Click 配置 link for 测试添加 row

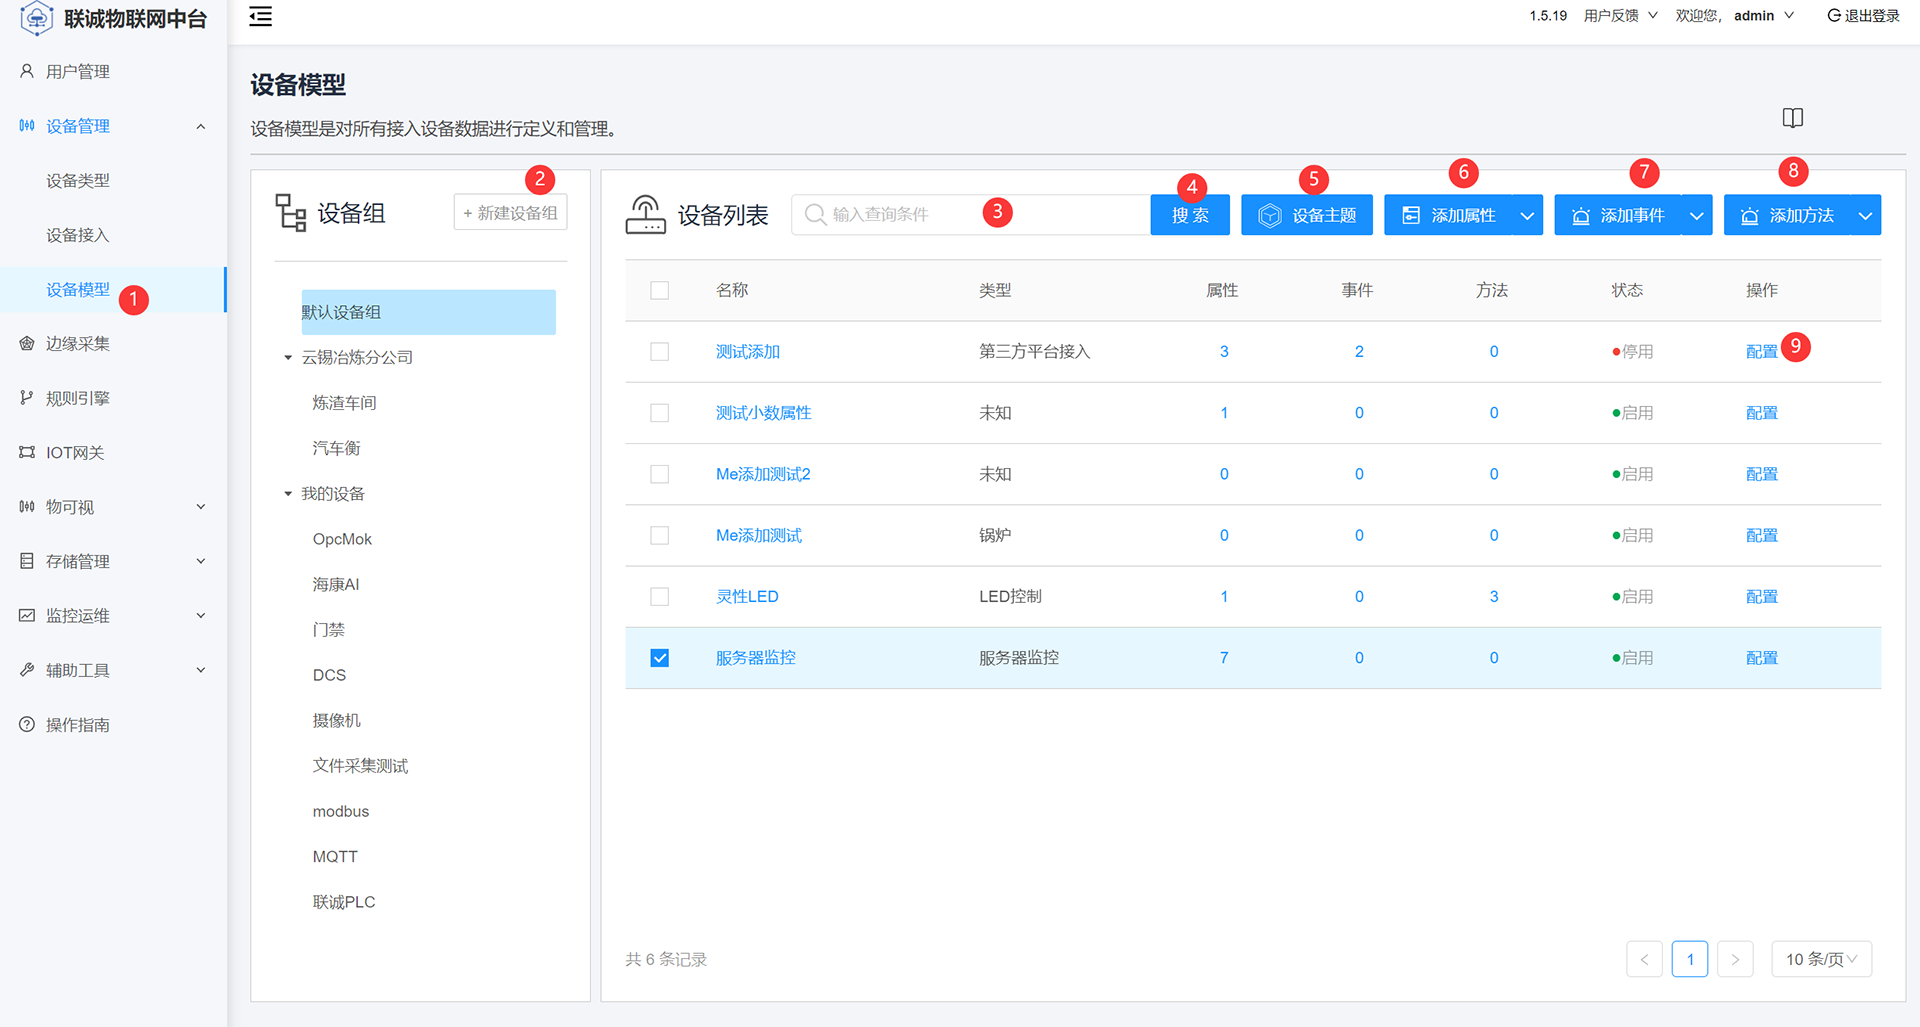tap(1761, 351)
